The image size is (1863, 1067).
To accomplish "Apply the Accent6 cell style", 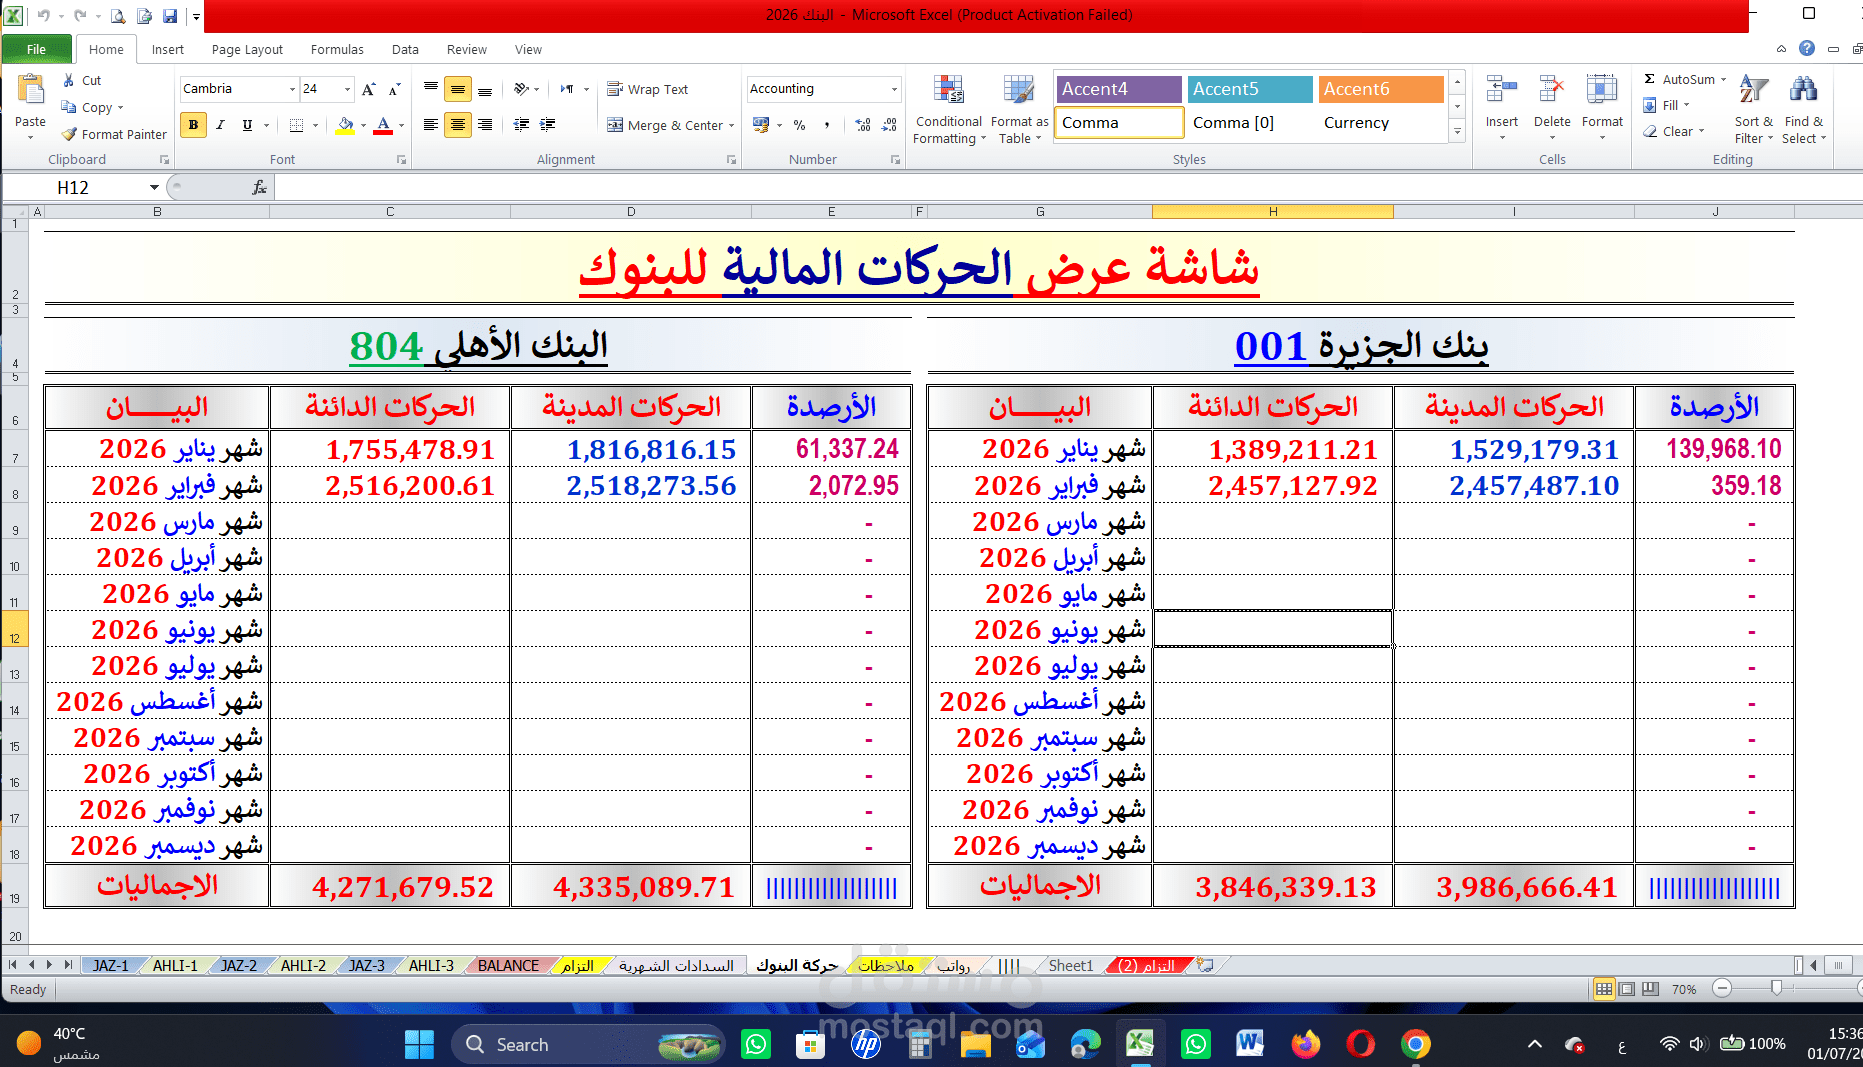I will click(1381, 89).
